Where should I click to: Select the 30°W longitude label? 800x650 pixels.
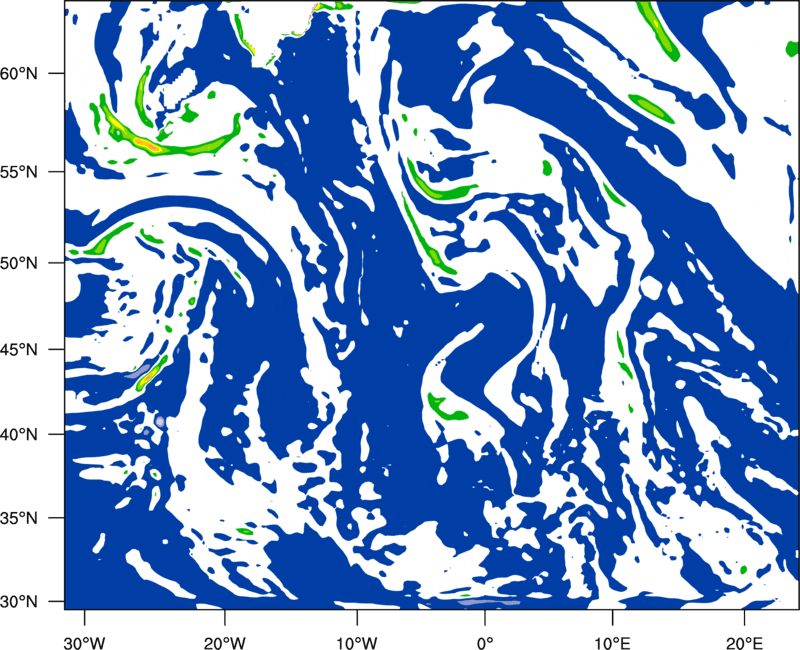84,643
